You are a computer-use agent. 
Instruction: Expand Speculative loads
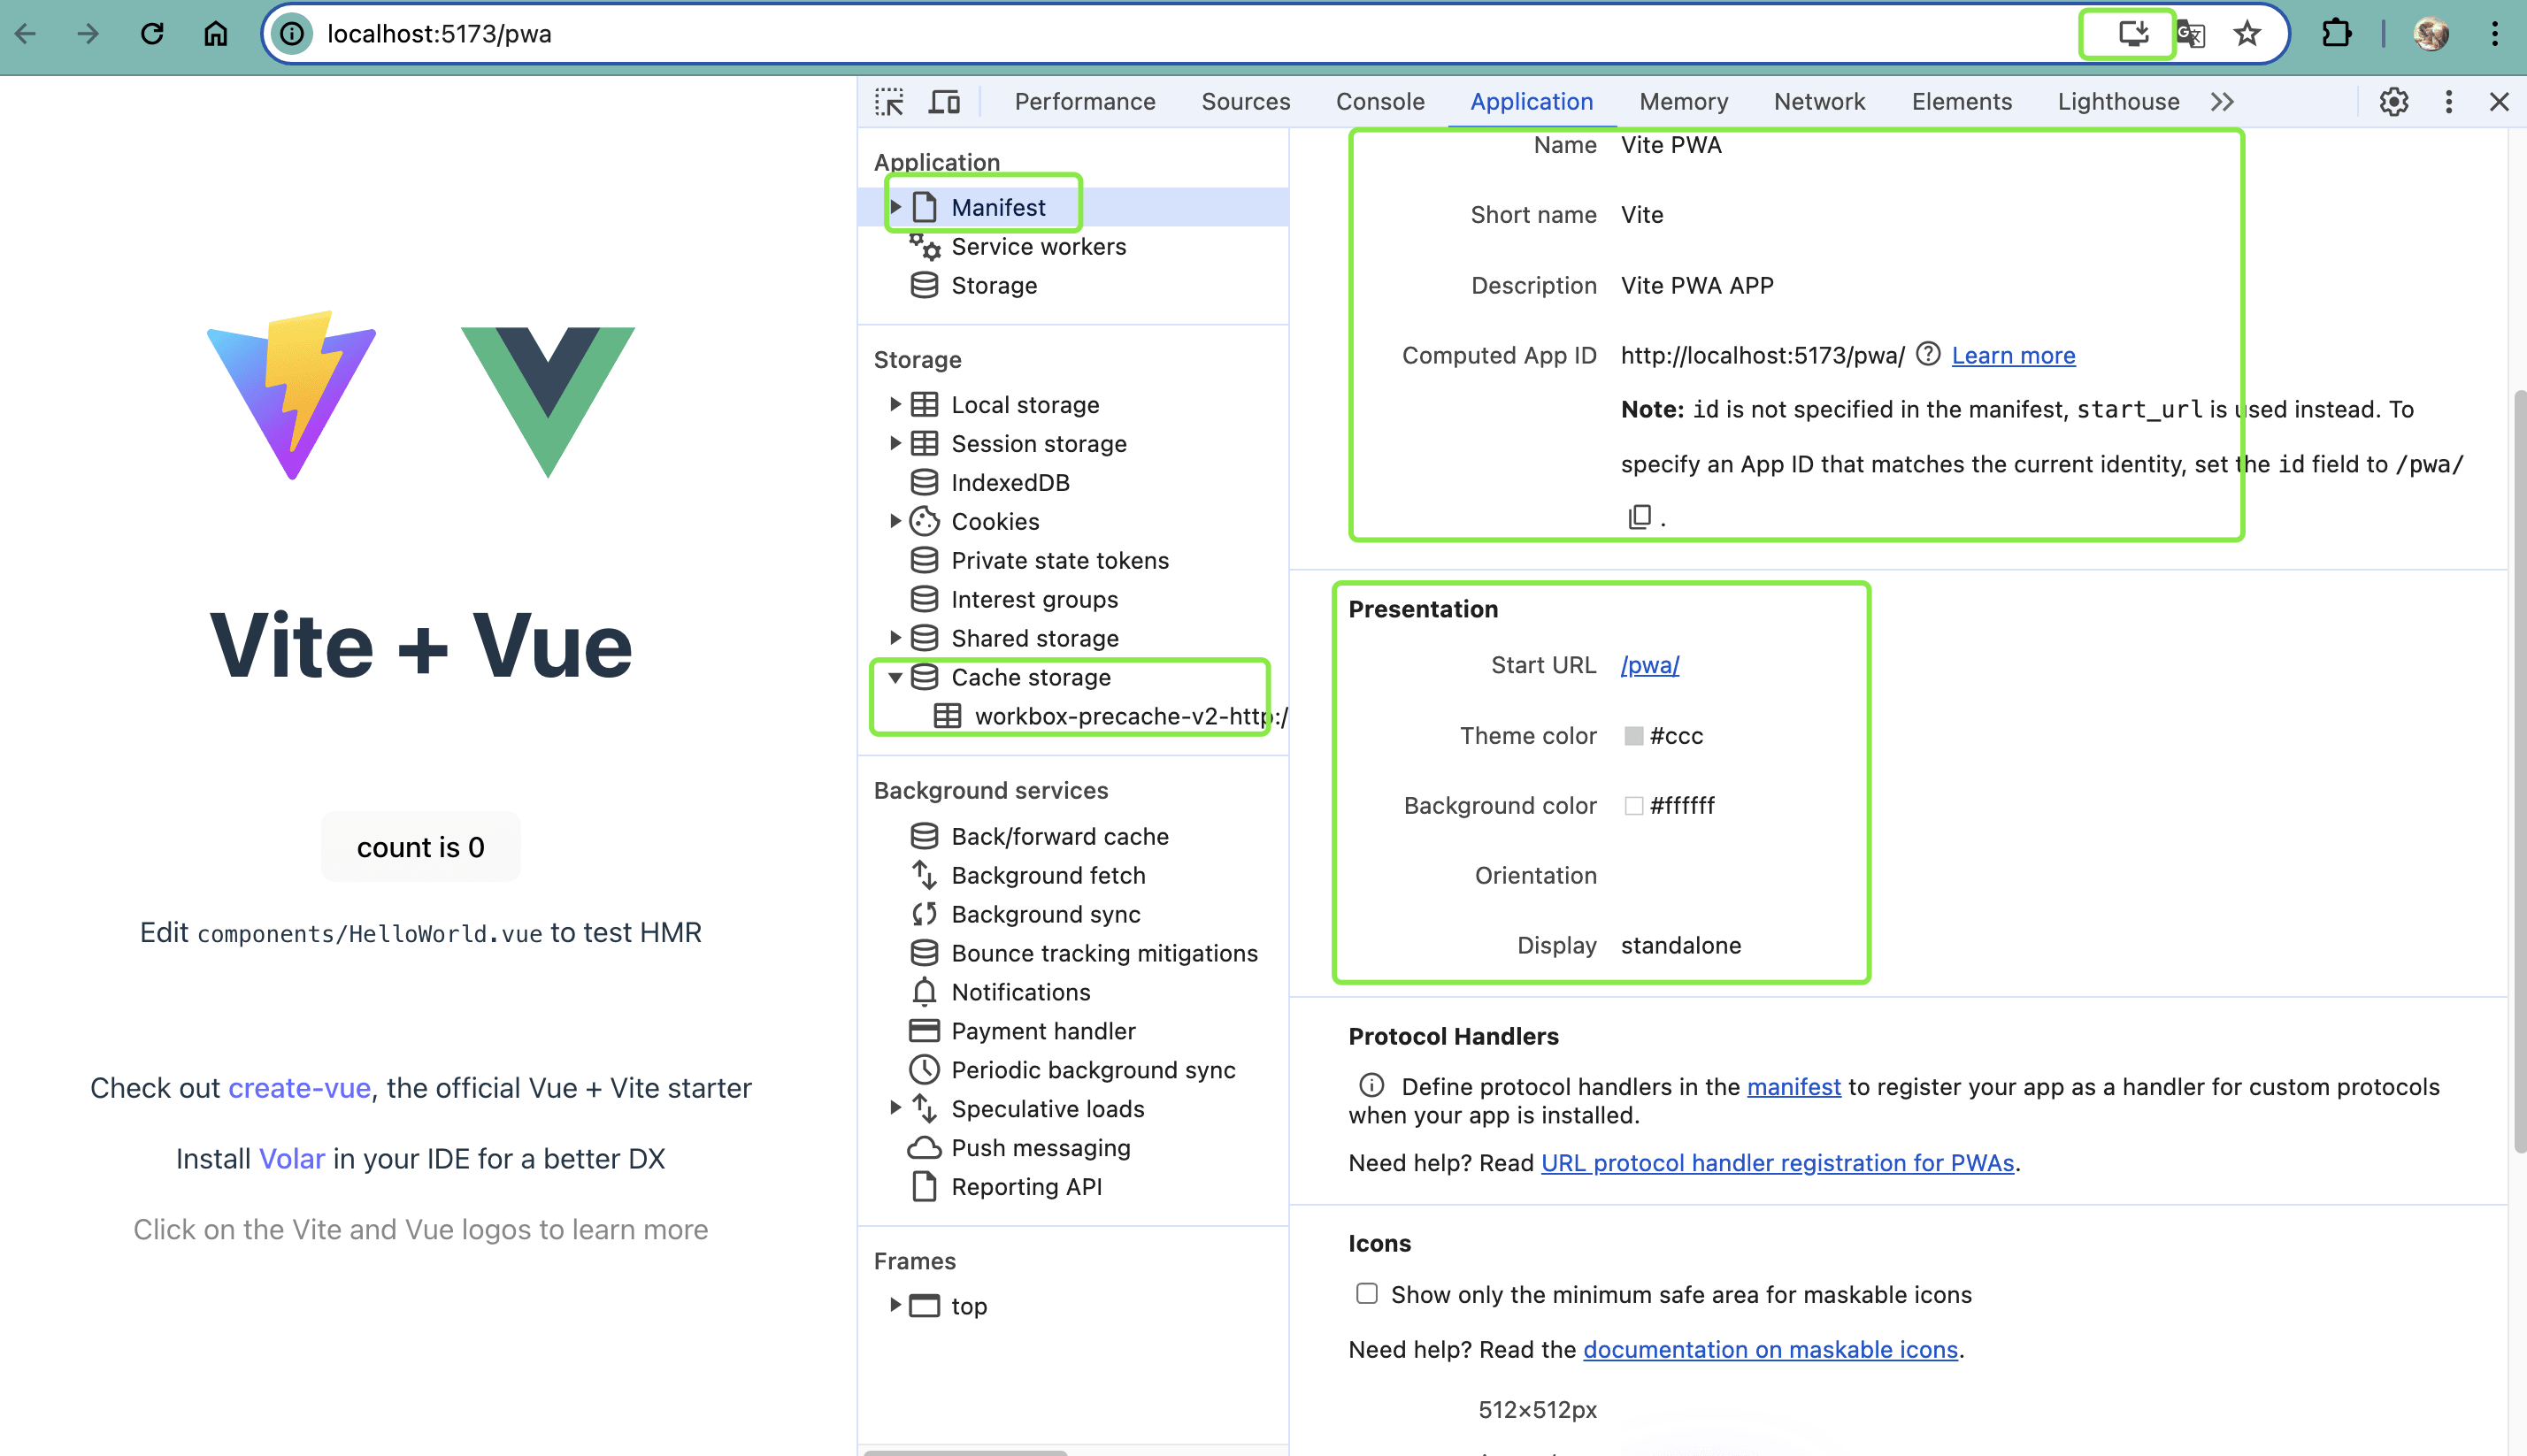click(x=895, y=1108)
